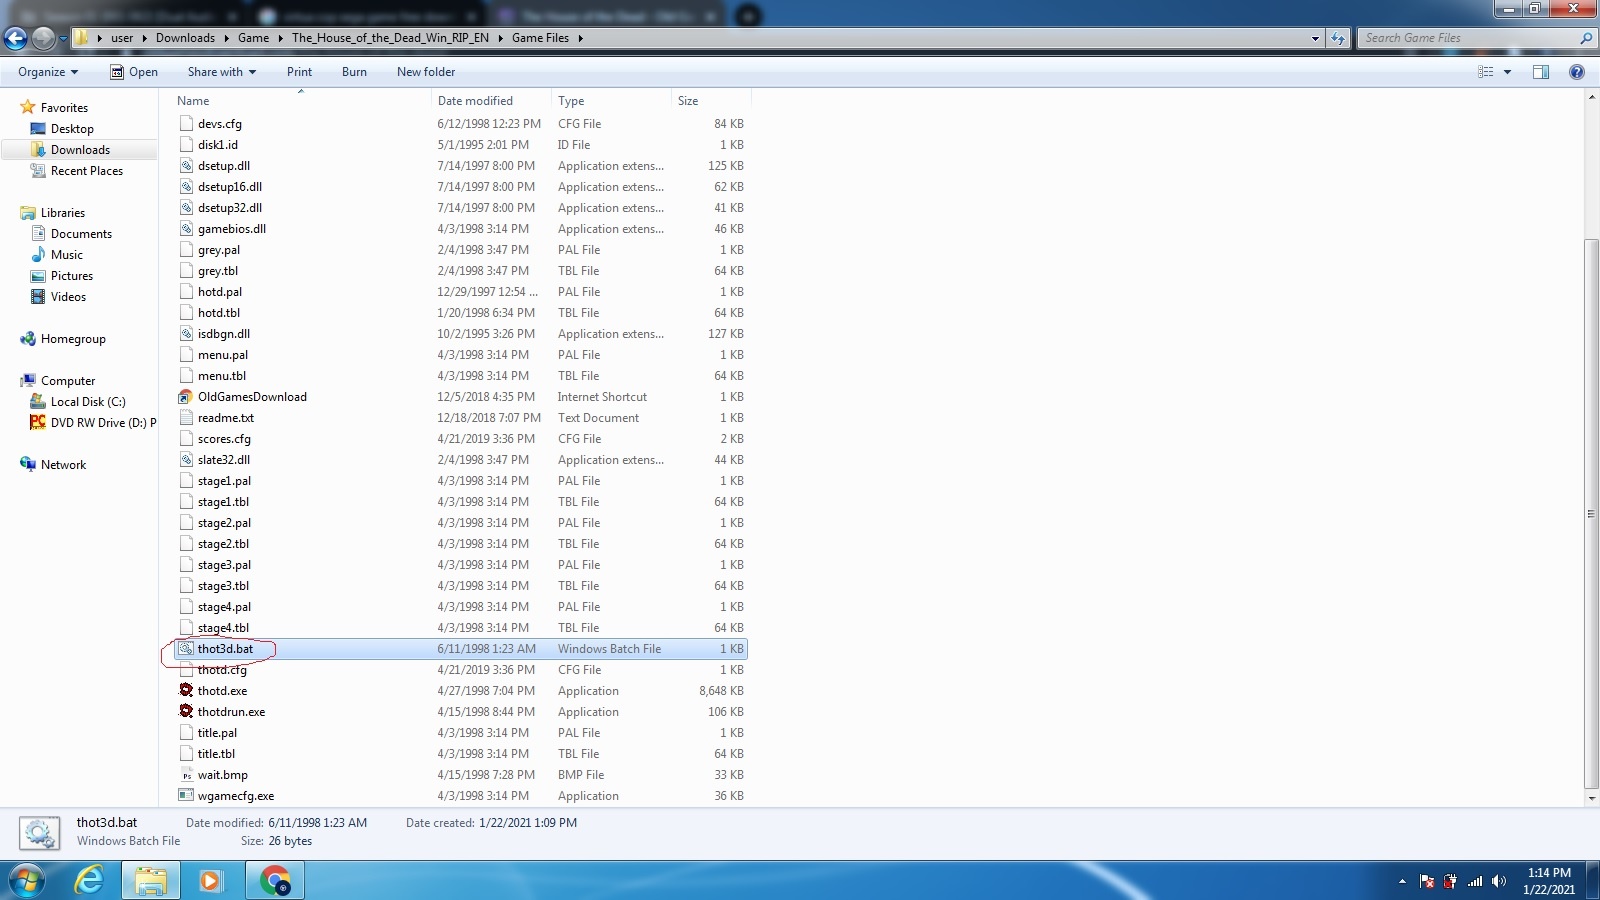Select the slate32.dll file icon

coord(186,459)
